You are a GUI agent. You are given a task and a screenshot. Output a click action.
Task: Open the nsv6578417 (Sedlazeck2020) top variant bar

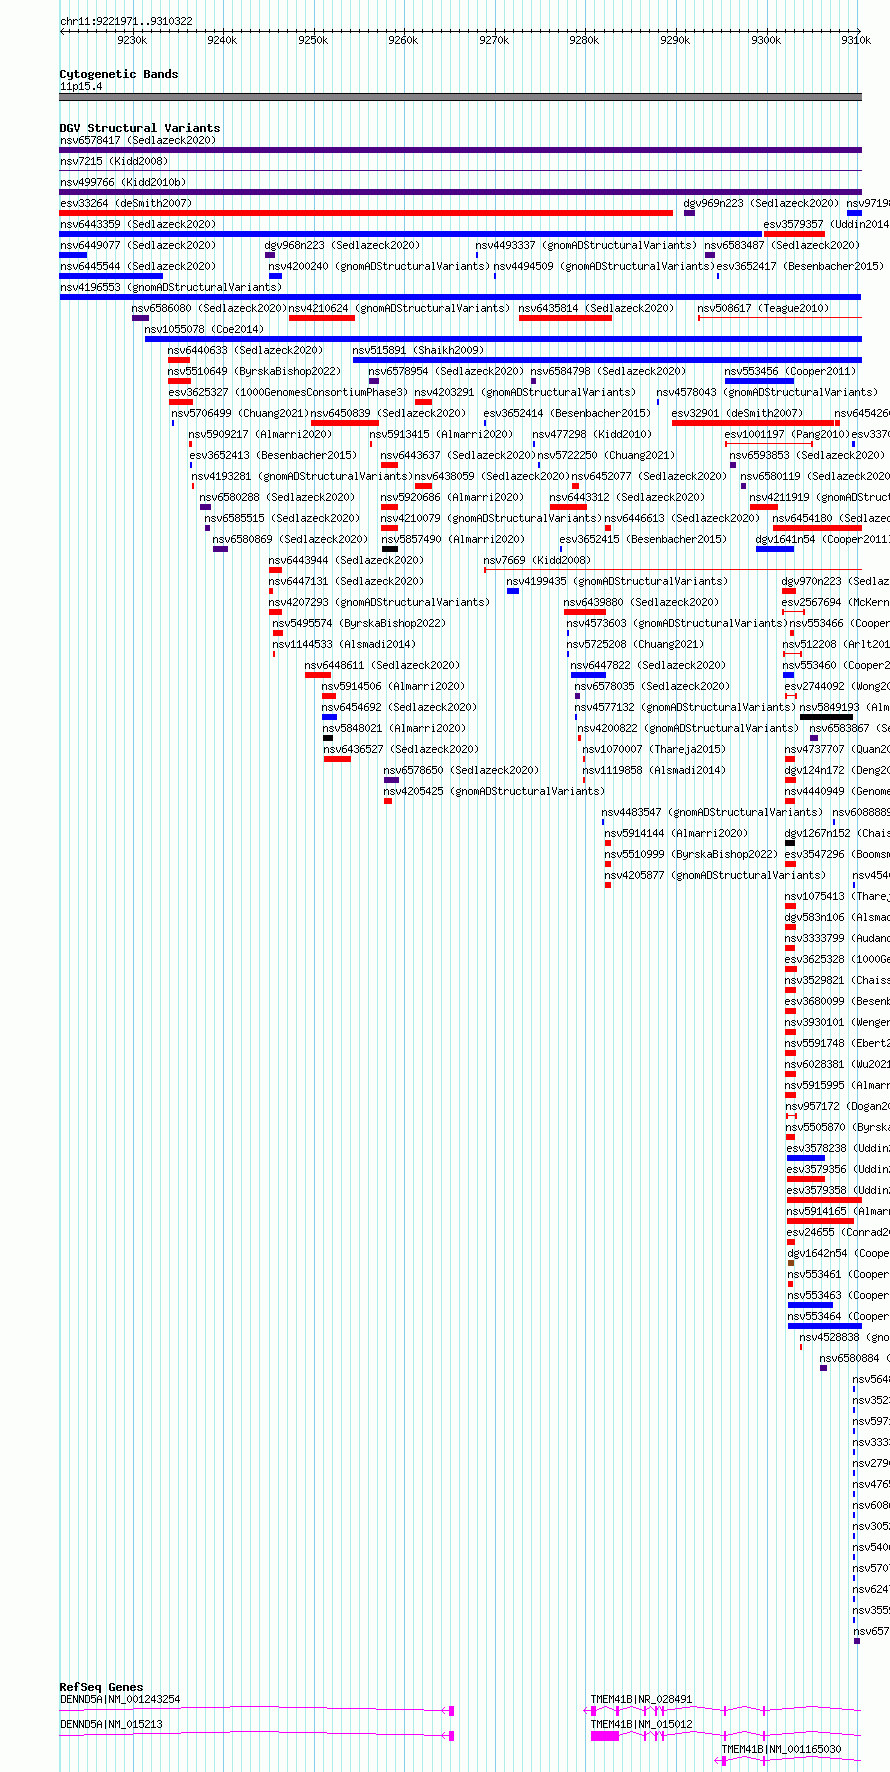pyautogui.click(x=461, y=149)
